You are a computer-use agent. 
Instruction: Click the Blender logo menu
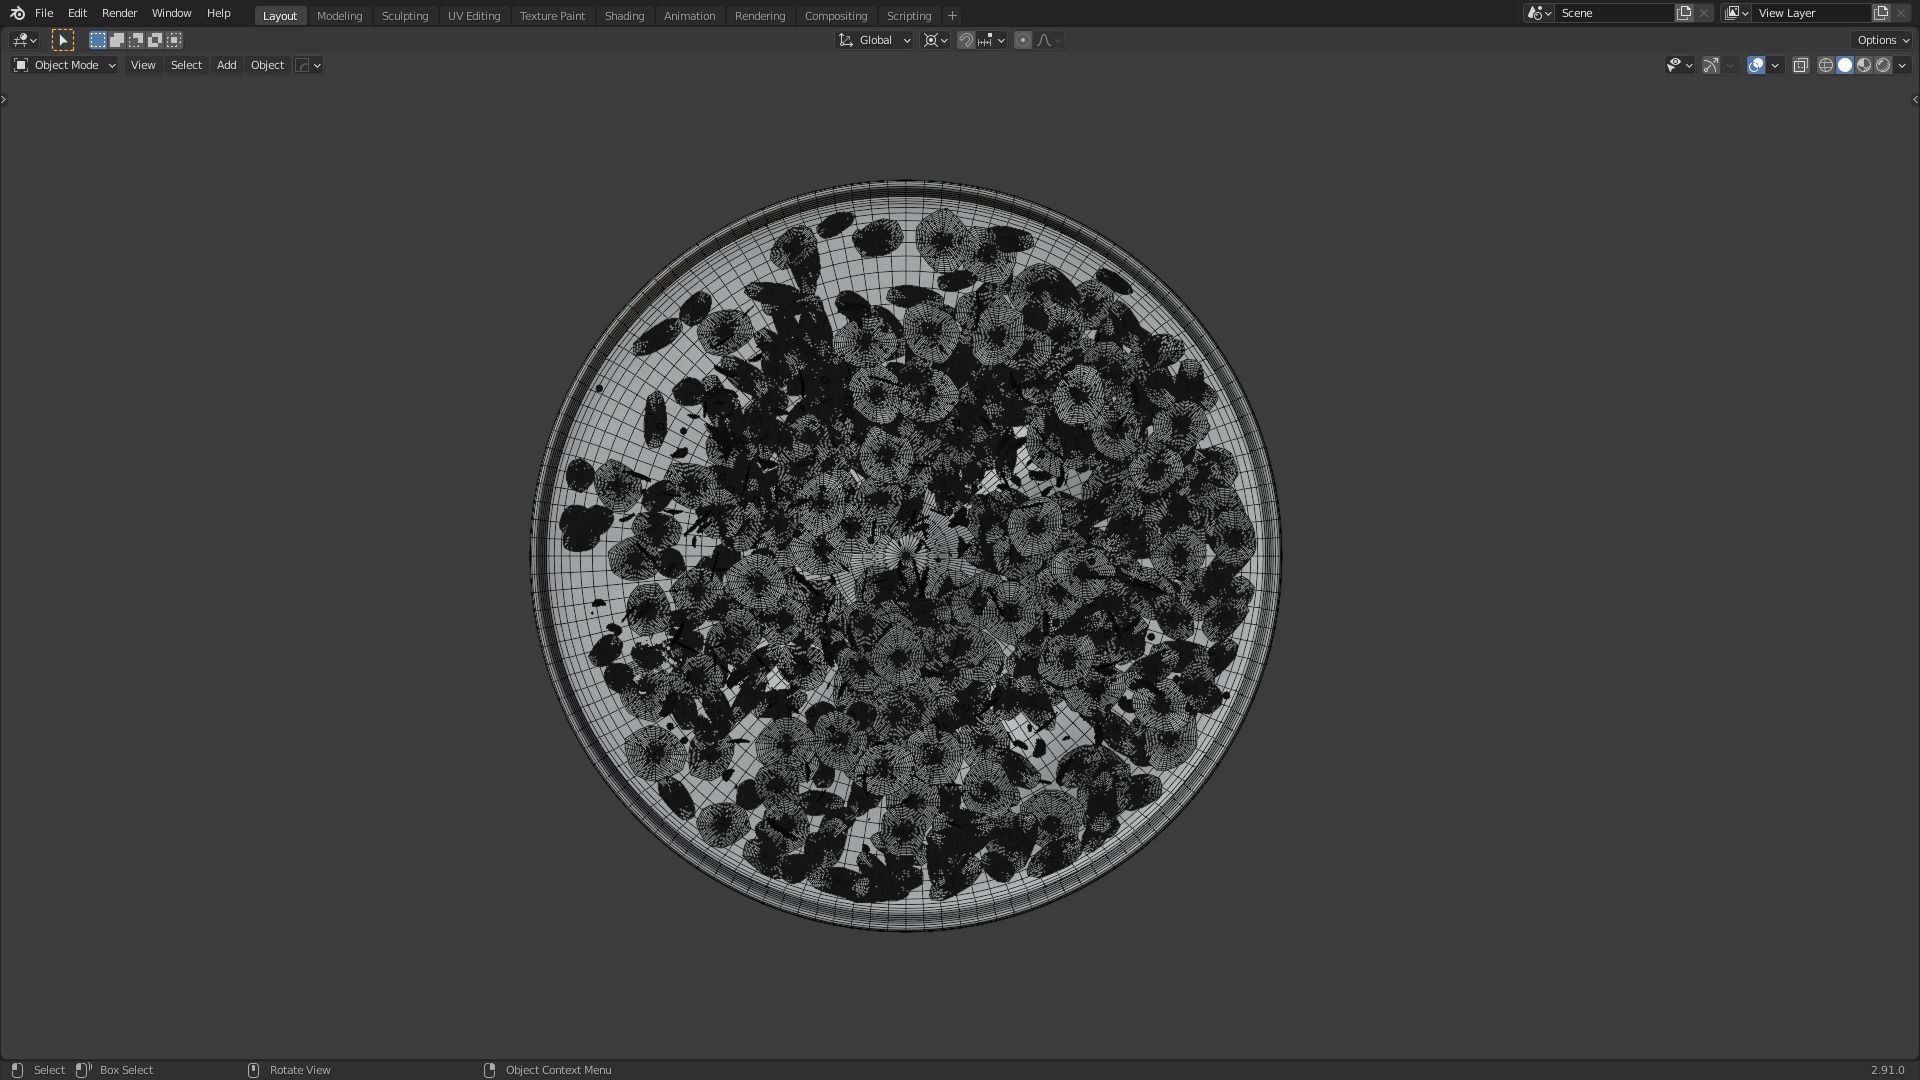point(17,13)
